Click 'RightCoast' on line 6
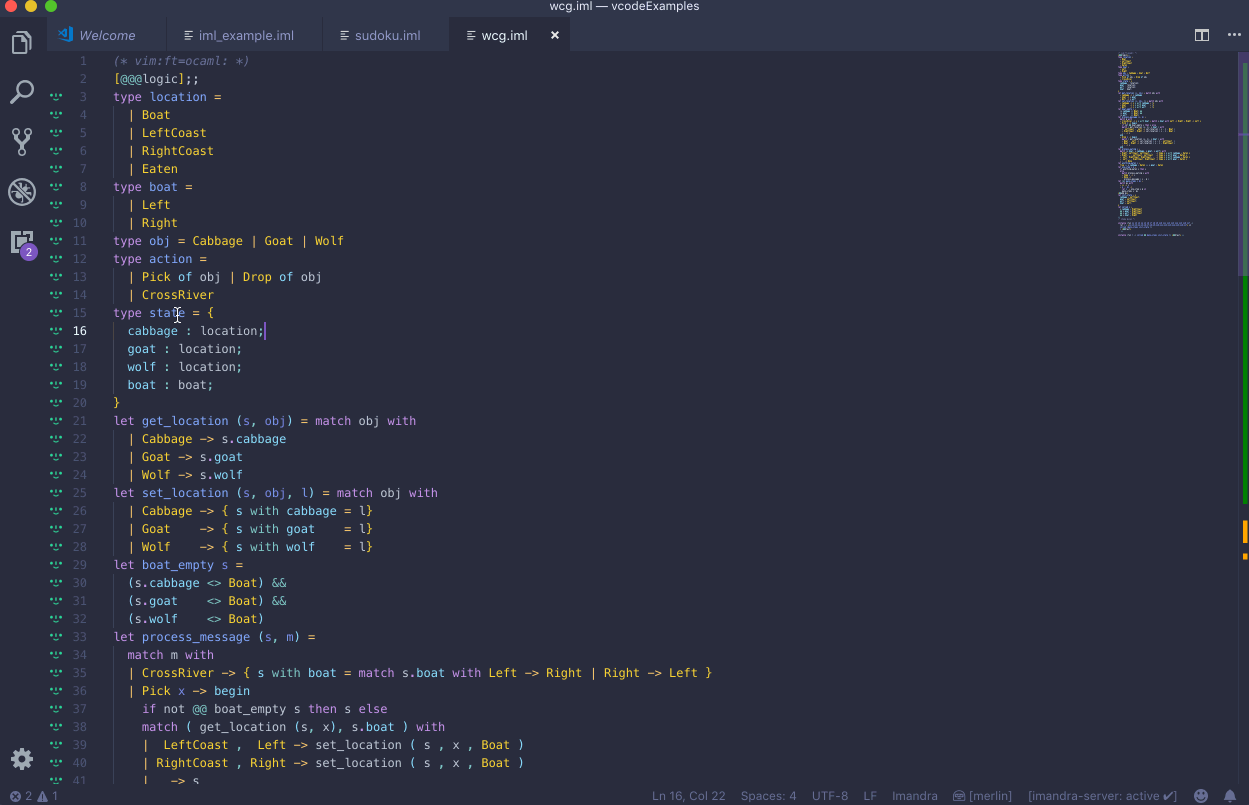Viewport: 1249px width, 805px height. (178, 151)
